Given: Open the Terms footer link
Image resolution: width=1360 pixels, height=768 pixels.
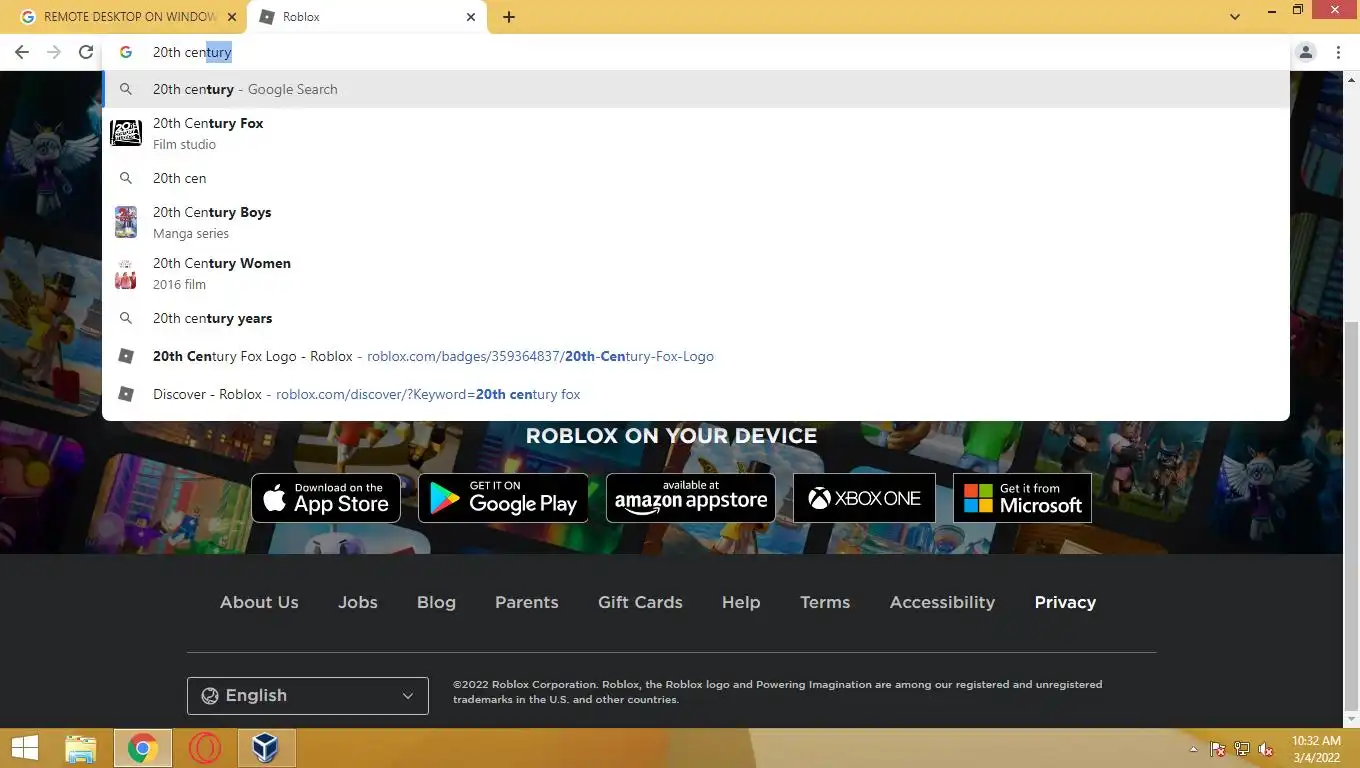Looking at the screenshot, I should click(x=825, y=602).
